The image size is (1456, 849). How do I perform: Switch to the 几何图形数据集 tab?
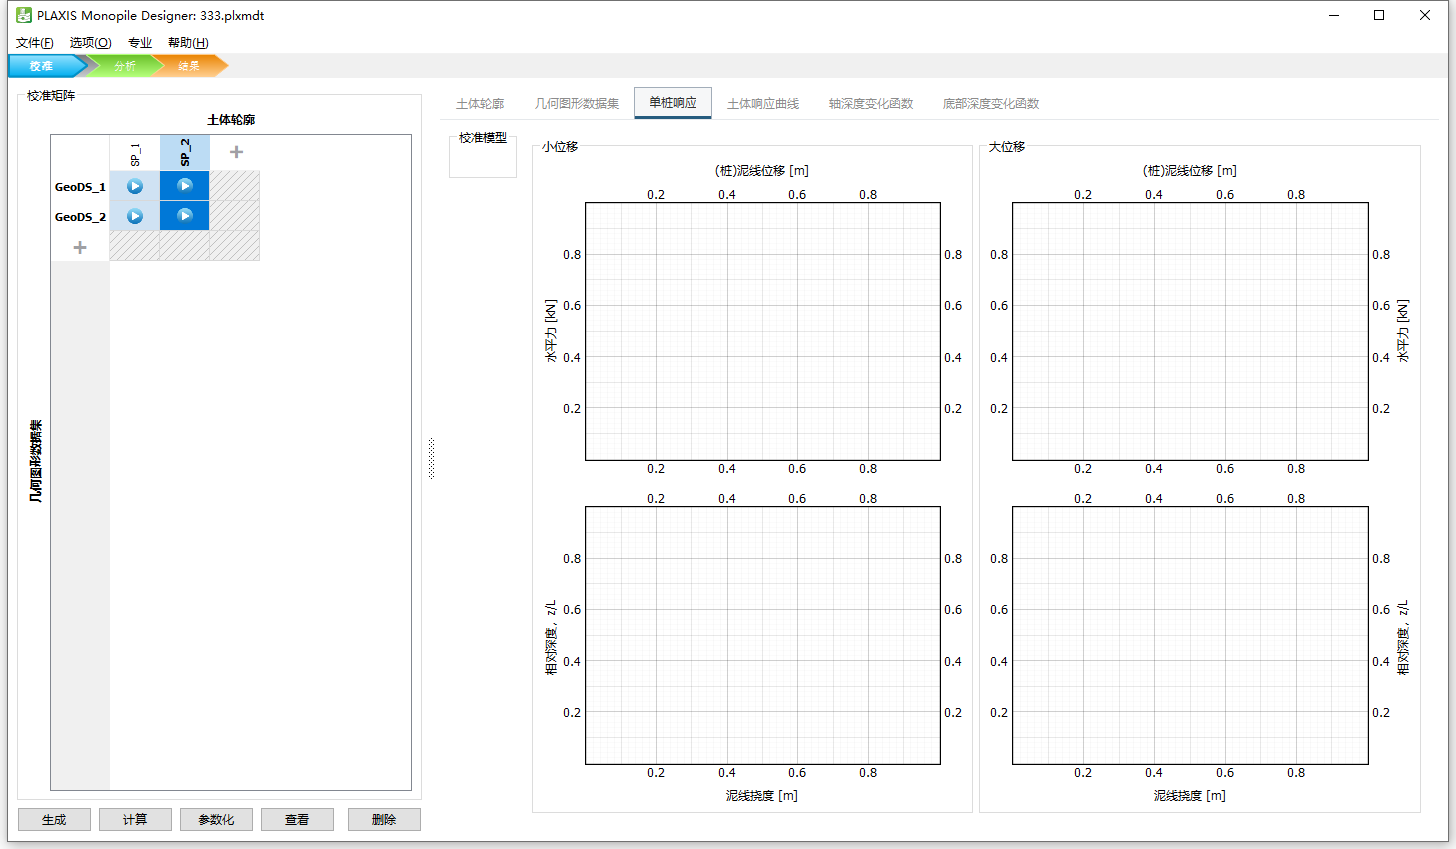(577, 104)
